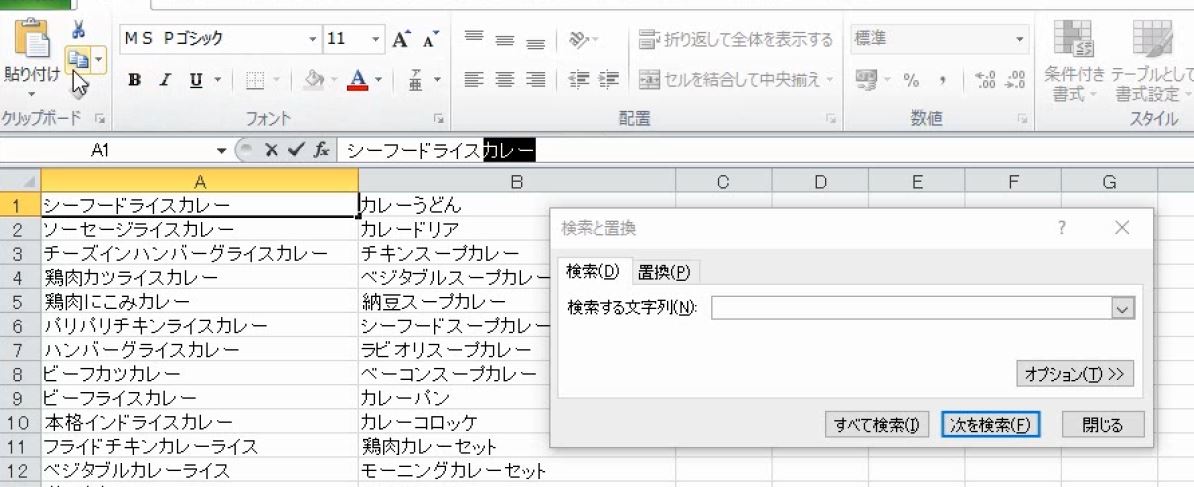Click the Decrease Font Size icon

(431, 40)
